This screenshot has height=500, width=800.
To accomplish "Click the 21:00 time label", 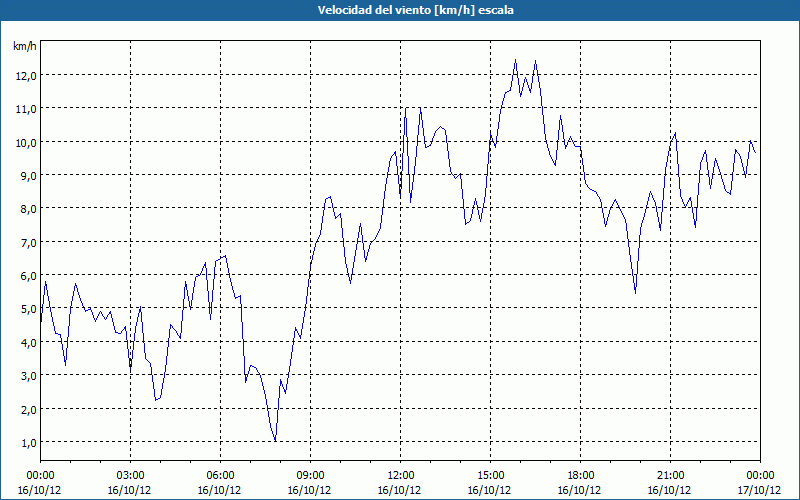I will pos(670,476).
